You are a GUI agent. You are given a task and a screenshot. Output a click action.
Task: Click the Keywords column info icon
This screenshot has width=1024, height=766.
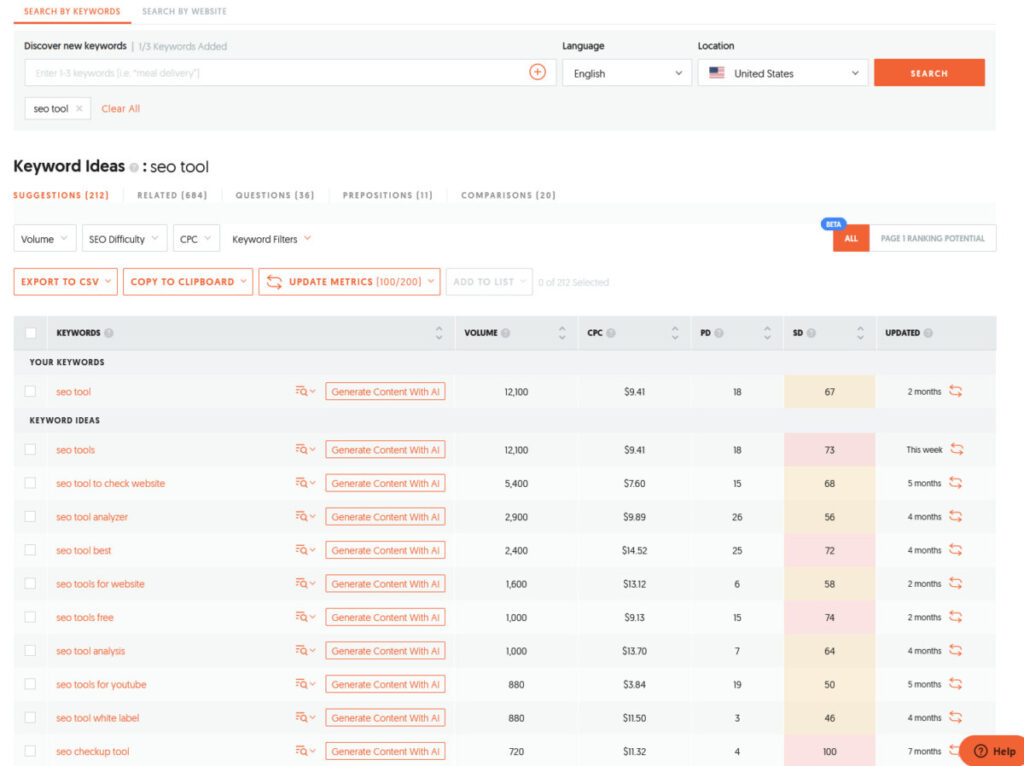[109, 333]
